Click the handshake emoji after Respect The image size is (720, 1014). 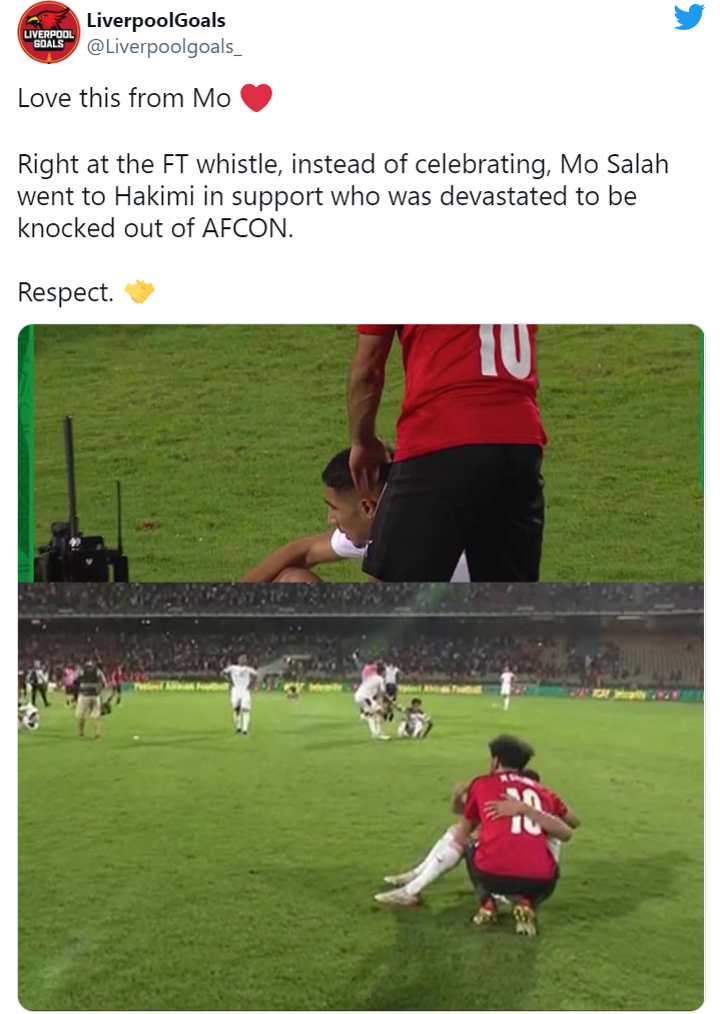[139, 292]
